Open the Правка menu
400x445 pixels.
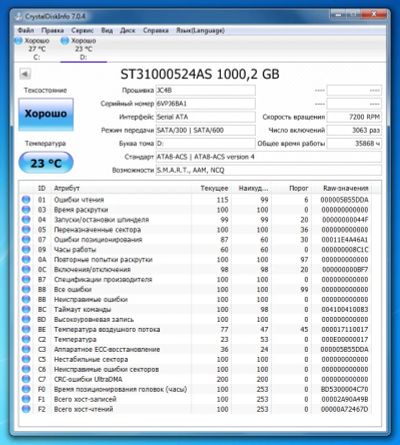coord(52,30)
